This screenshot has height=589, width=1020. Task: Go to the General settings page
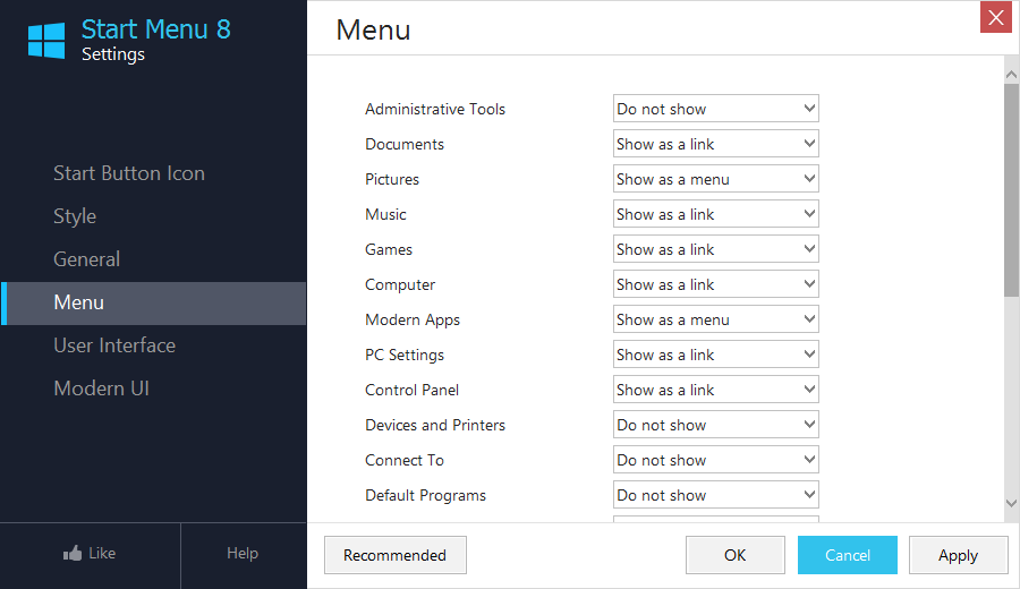coord(87,259)
